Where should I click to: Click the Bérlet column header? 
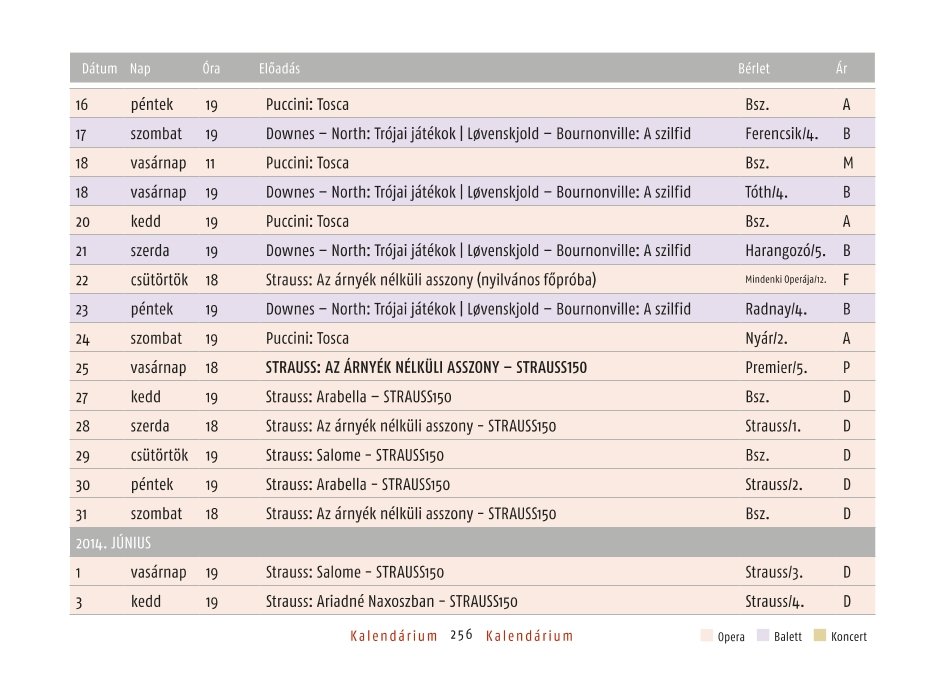click(x=754, y=69)
